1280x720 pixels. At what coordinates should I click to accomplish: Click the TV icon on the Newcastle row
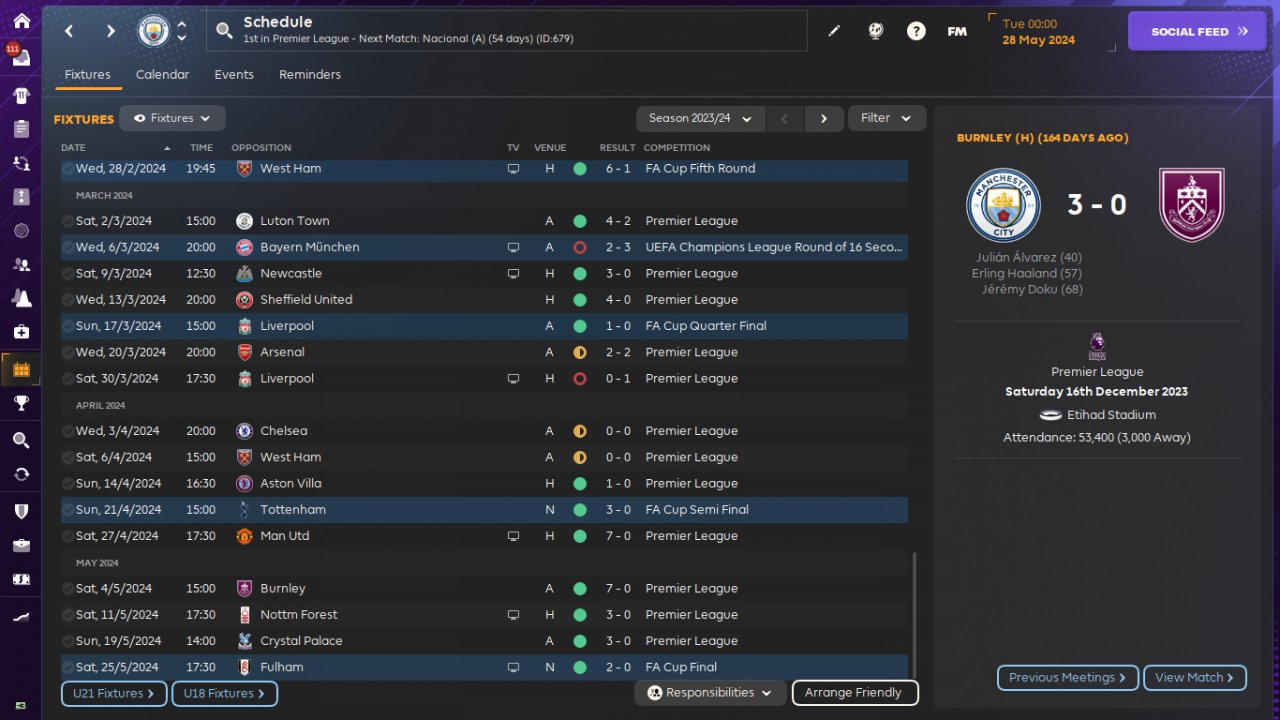(513, 273)
